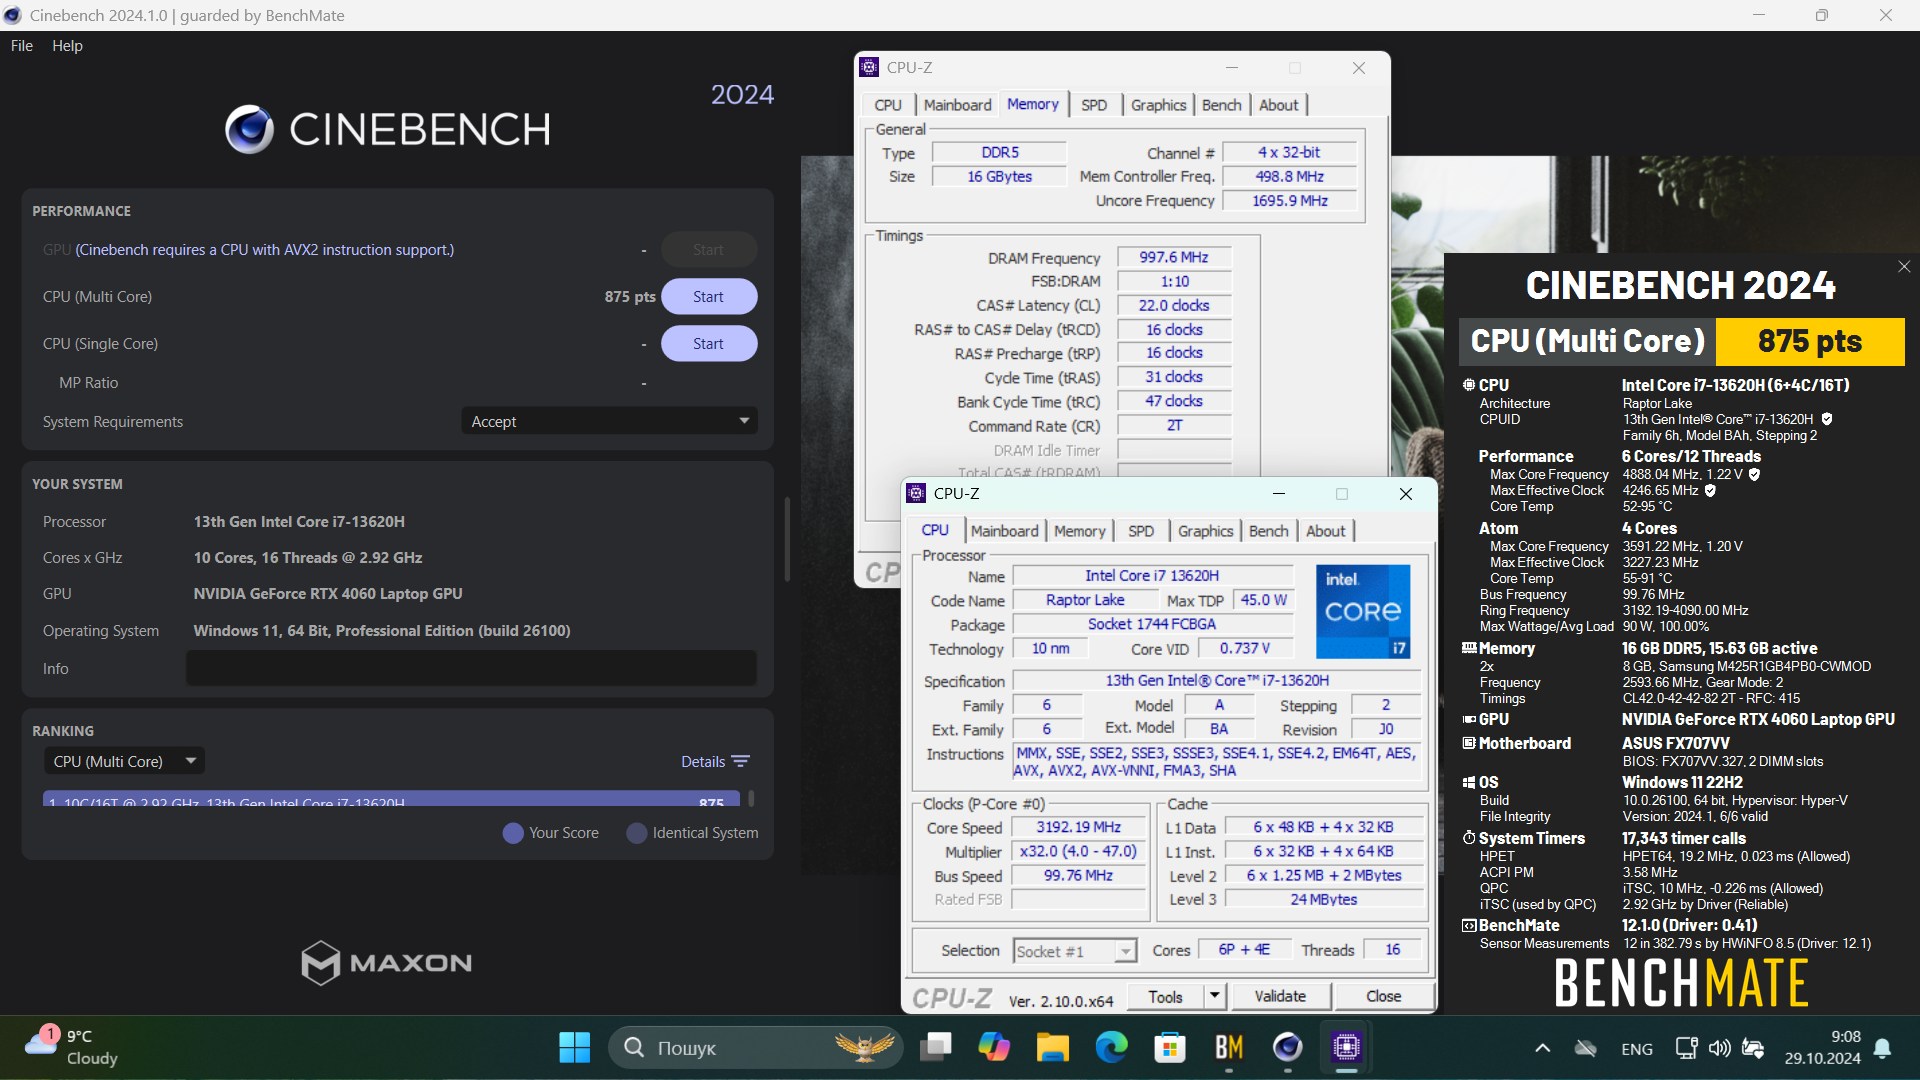Switch to Cinebench taskbar icon
This screenshot has width=1920, height=1080.
point(1287,1048)
